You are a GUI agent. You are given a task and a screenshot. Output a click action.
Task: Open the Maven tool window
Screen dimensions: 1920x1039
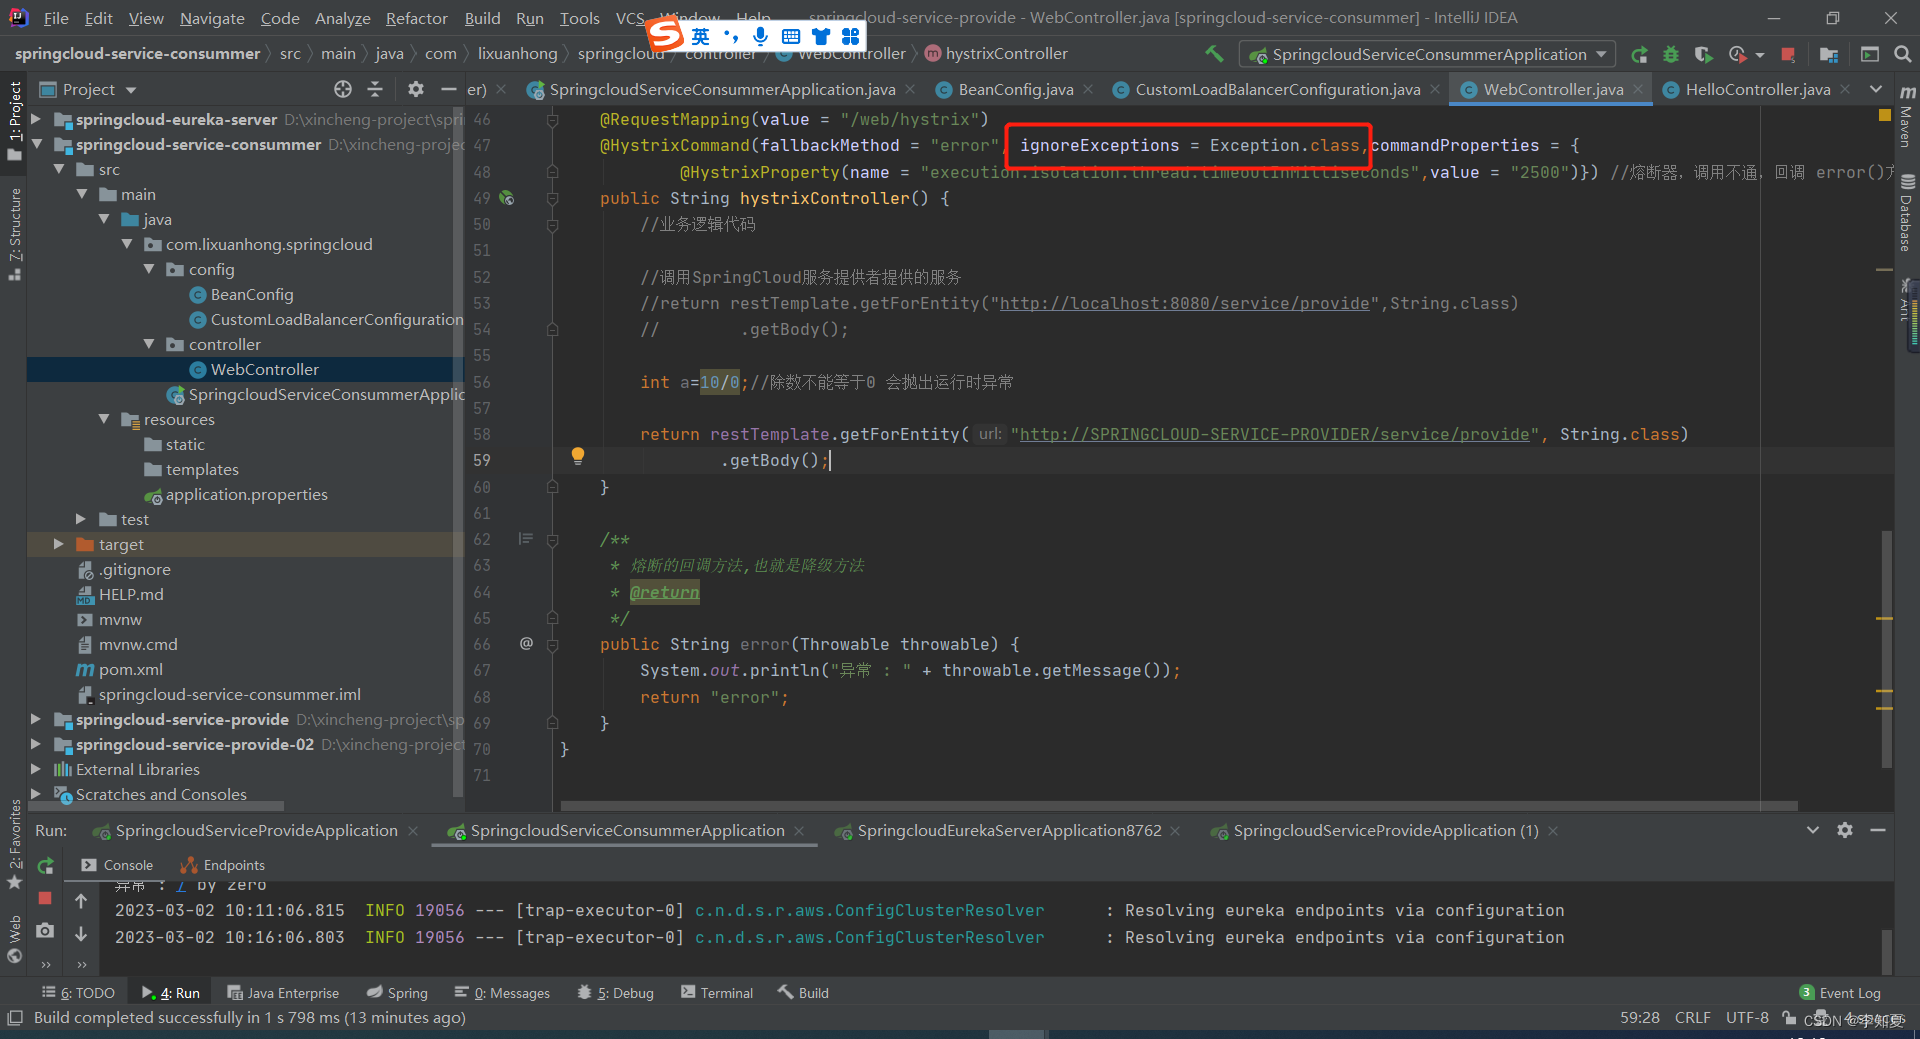point(1907,118)
